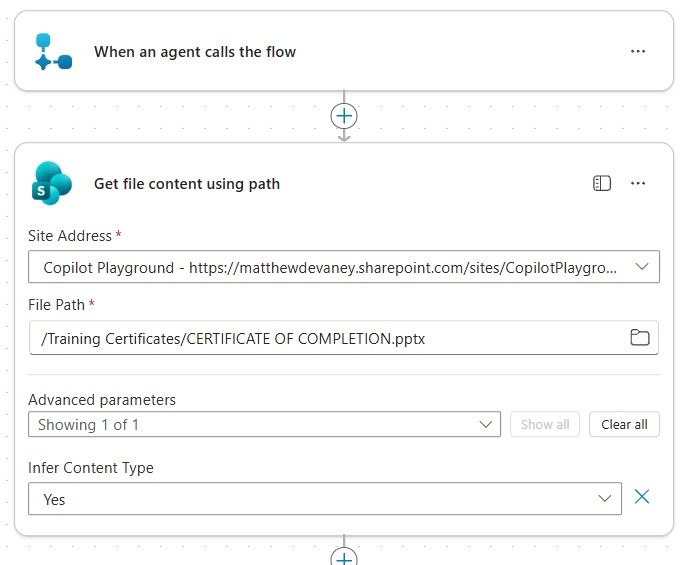Open the folder picker for File Path

[640, 338]
